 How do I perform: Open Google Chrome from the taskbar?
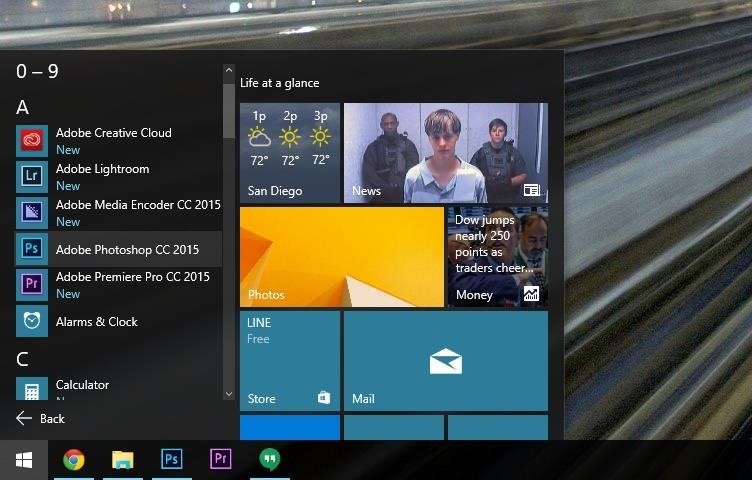[x=74, y=459]
